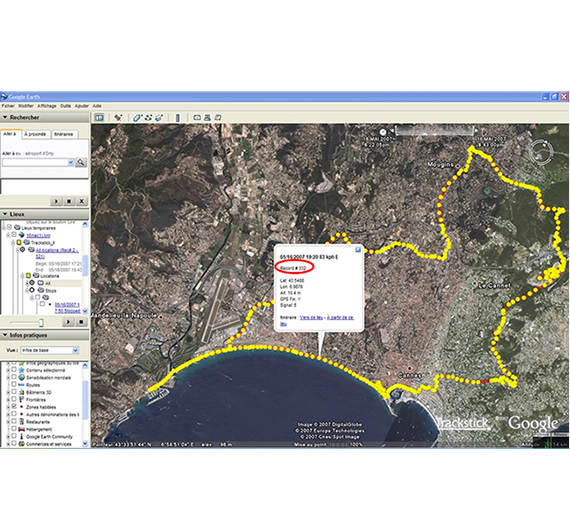The width and height of the screenshot is (570, 526).
Task: Open the Ajouter menu
Action: tap(82, 106)
